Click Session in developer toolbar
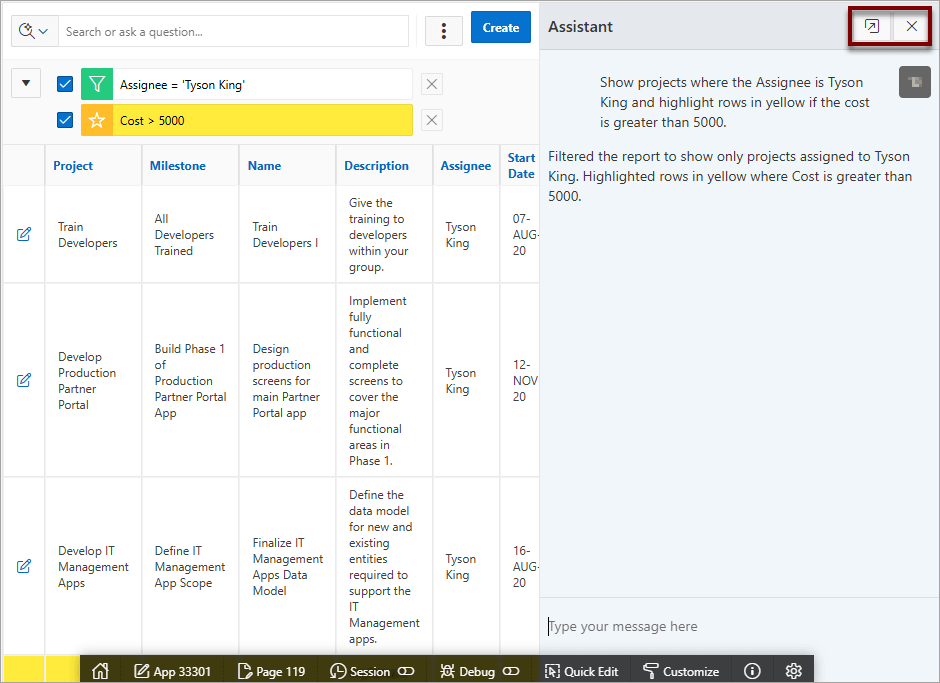This screenshot has height=683, width=940. tap(360, 671)
